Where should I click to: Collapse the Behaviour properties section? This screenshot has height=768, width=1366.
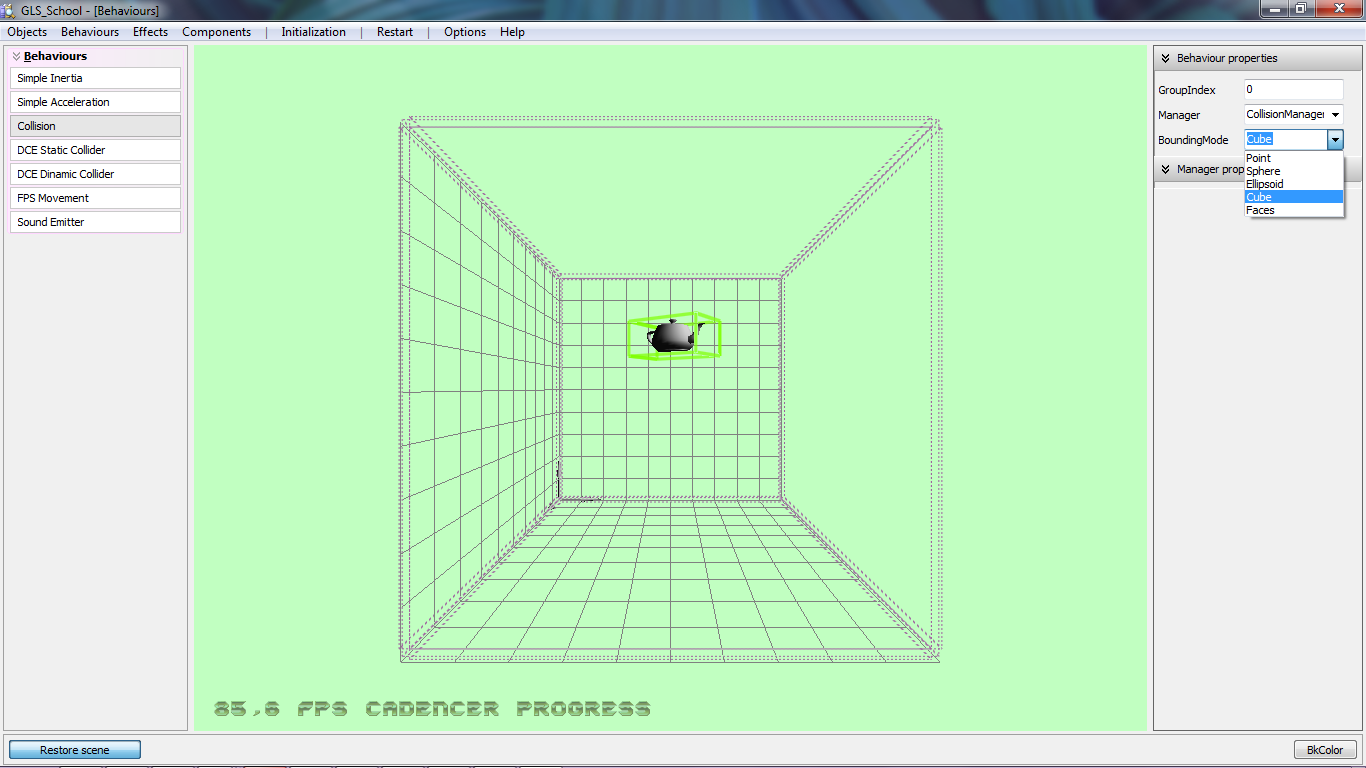click(x=1165, y=59)
